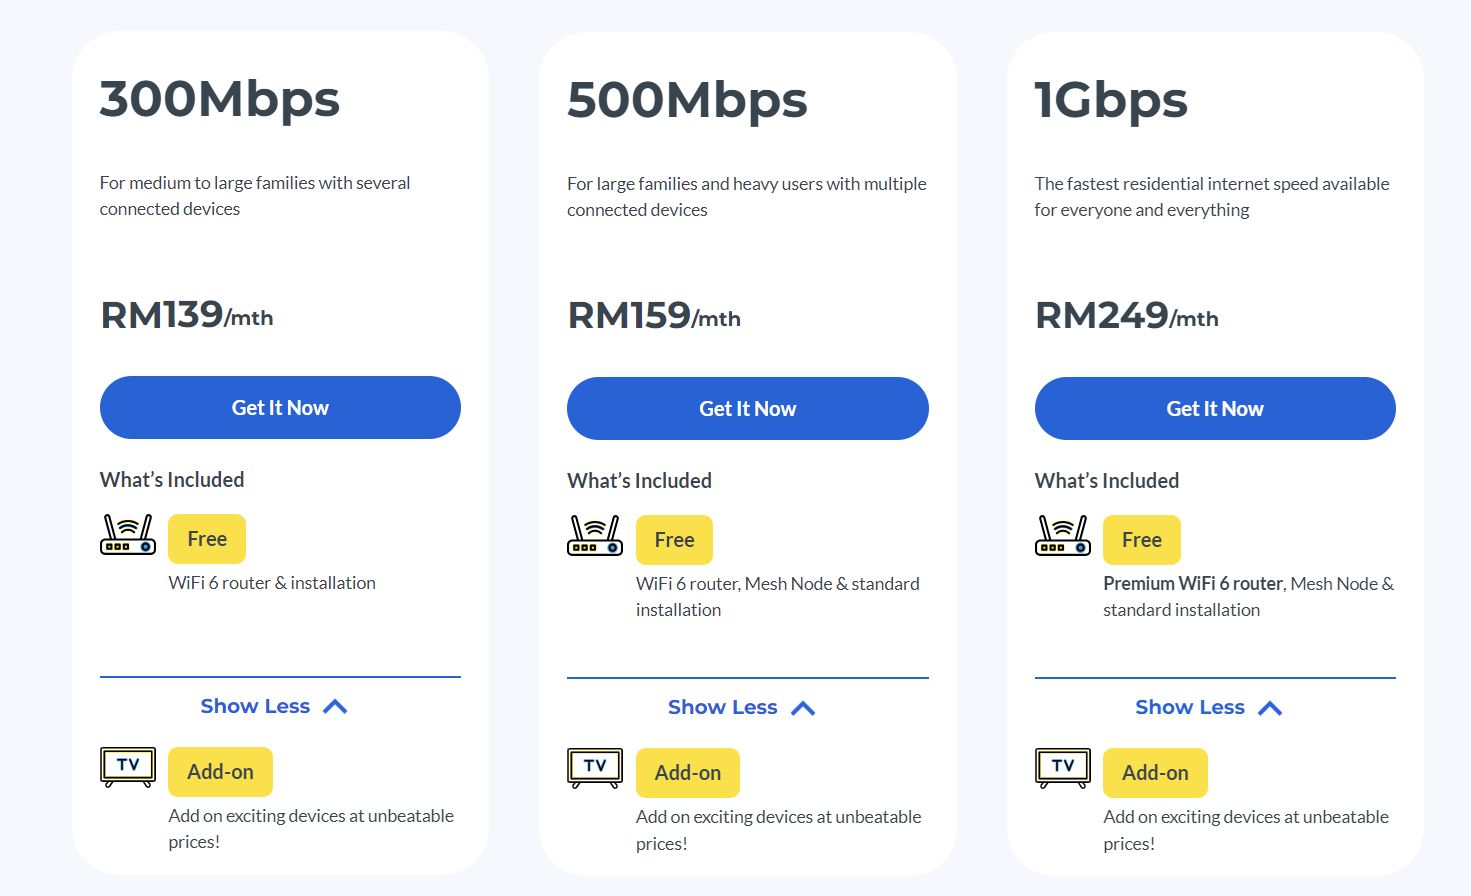
Task: Select the 1Gbps plan heading
Action: click(x=1111, y=99)
